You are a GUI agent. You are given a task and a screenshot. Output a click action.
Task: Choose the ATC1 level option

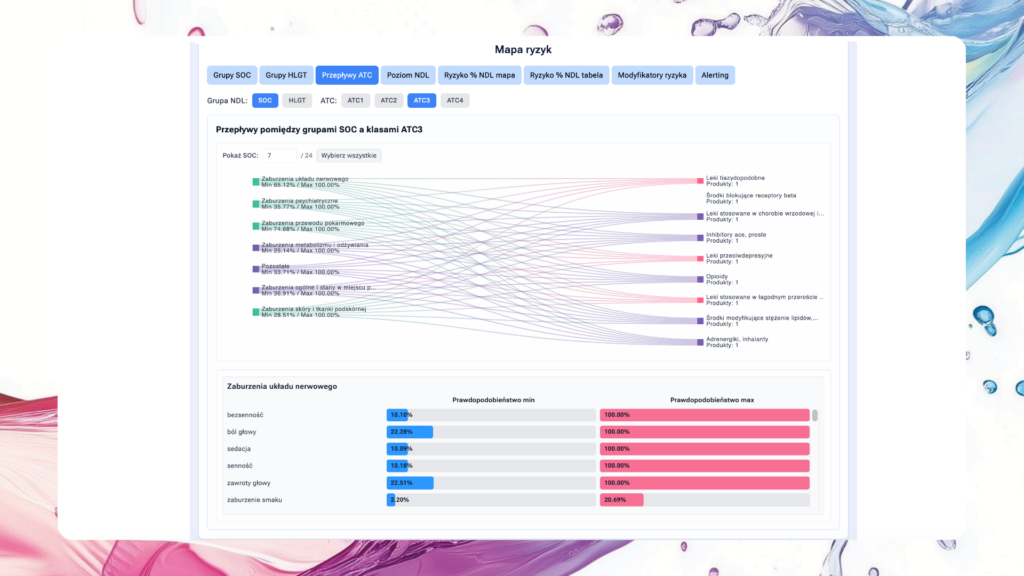pos(356,101)
